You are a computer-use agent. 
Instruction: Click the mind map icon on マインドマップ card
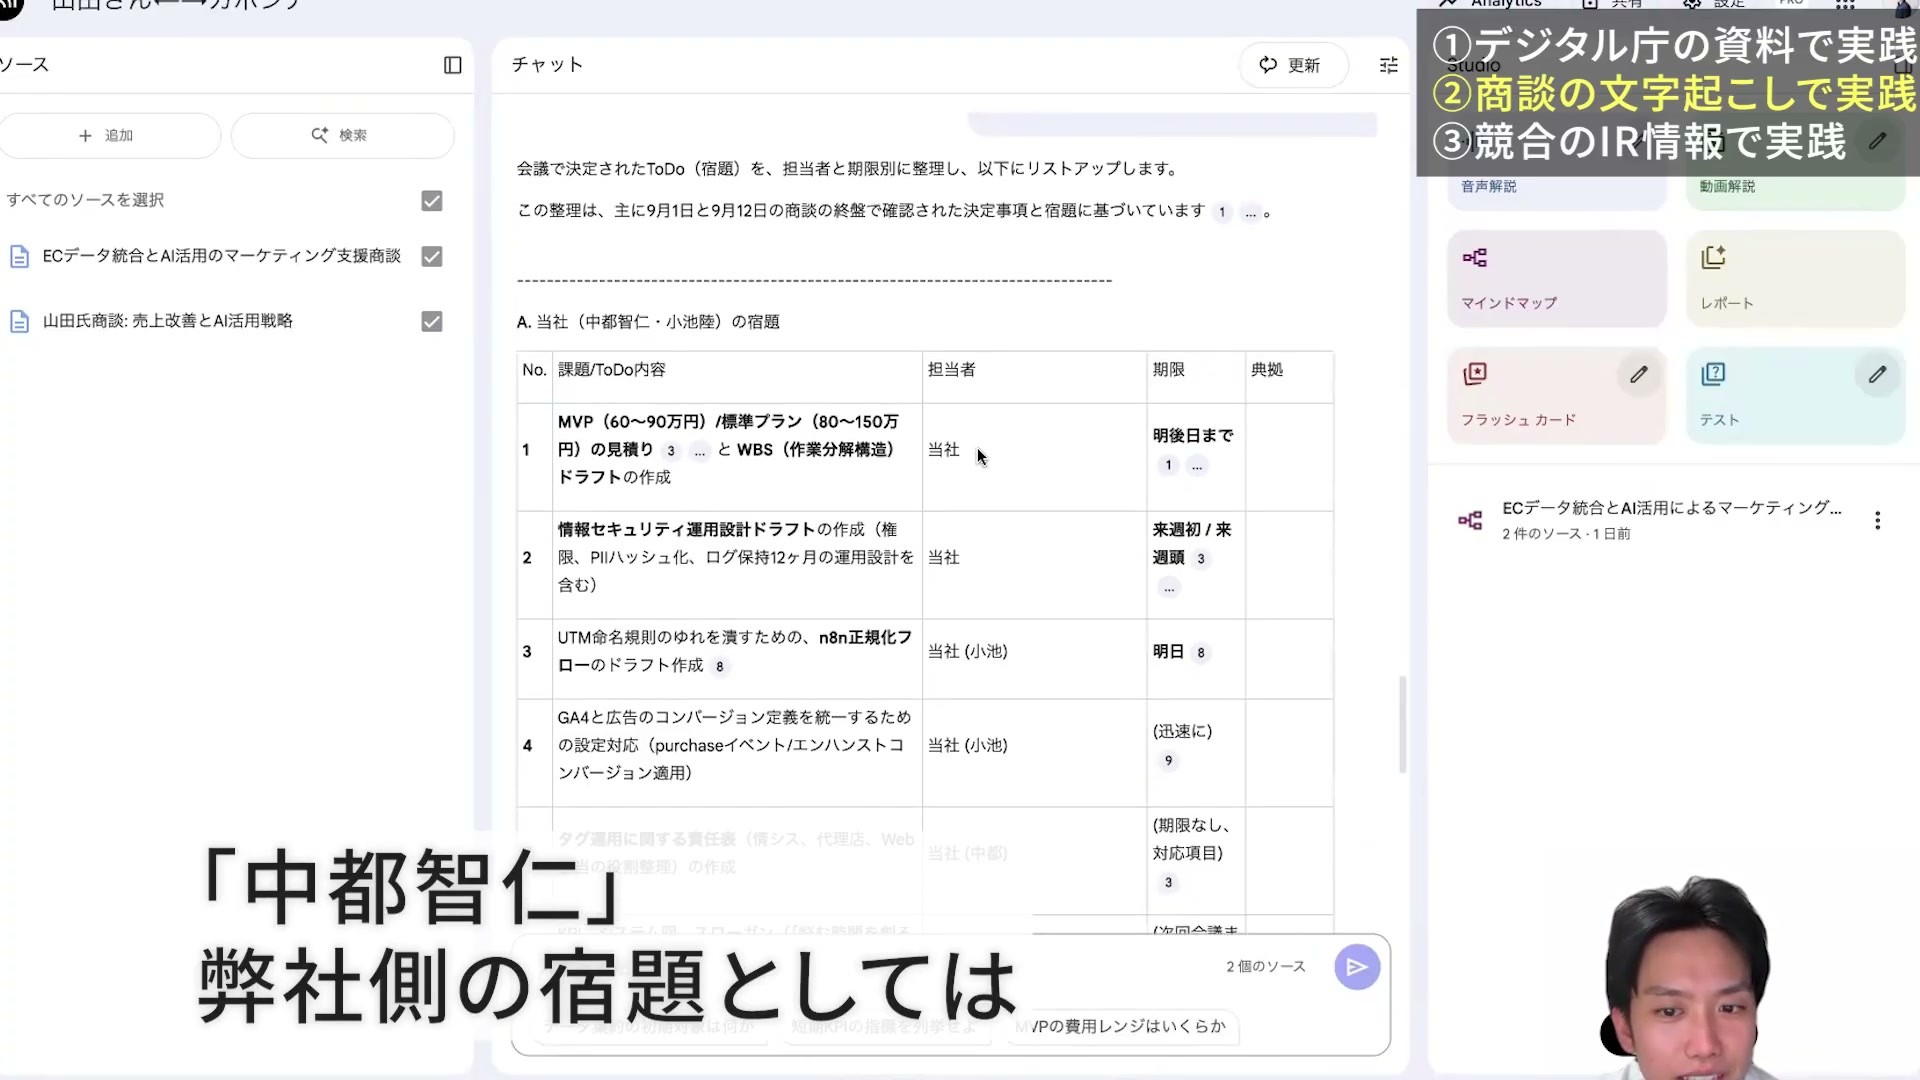tap(1475, 258)
